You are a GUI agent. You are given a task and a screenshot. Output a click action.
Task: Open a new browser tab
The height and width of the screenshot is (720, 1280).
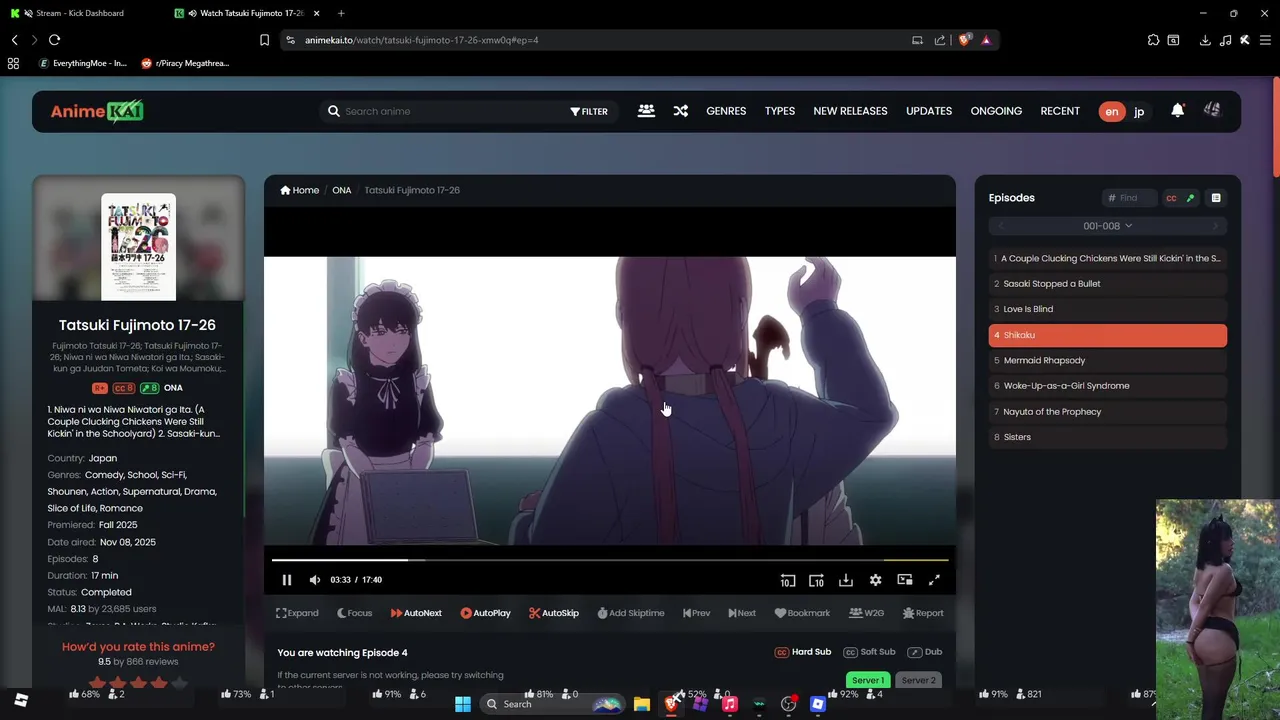(341, 13)
